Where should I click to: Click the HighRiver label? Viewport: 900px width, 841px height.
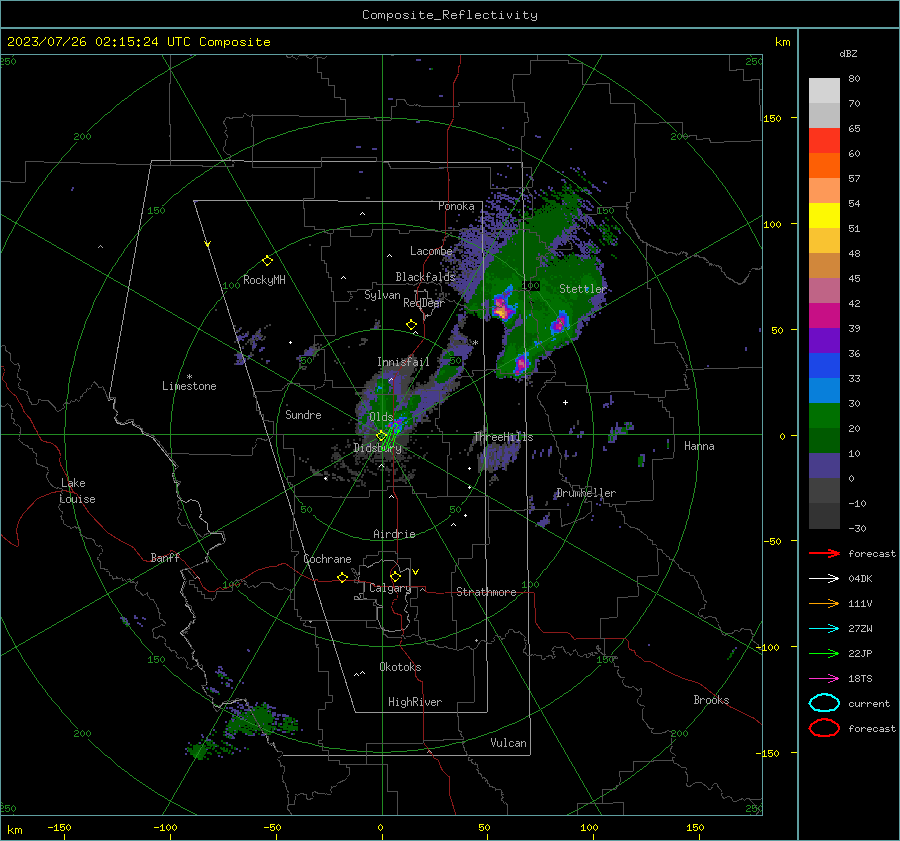[415, 702]
